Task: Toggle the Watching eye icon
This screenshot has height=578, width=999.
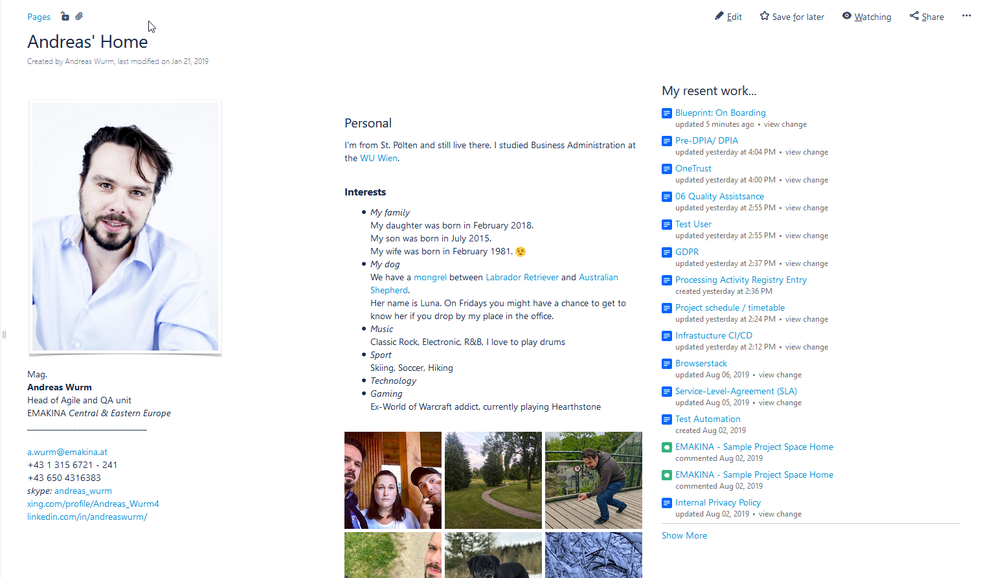Action: tap(847, 16)
